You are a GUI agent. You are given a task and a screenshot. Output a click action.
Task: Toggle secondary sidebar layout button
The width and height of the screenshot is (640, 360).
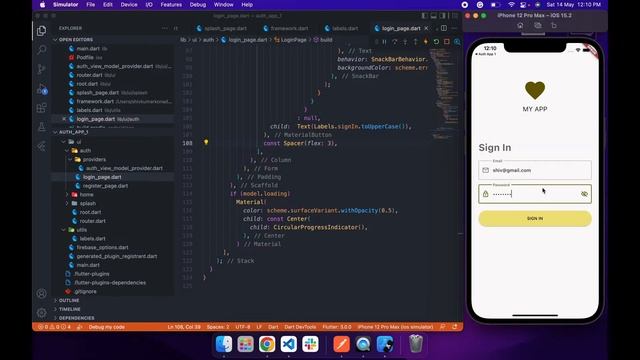[442, 16]
